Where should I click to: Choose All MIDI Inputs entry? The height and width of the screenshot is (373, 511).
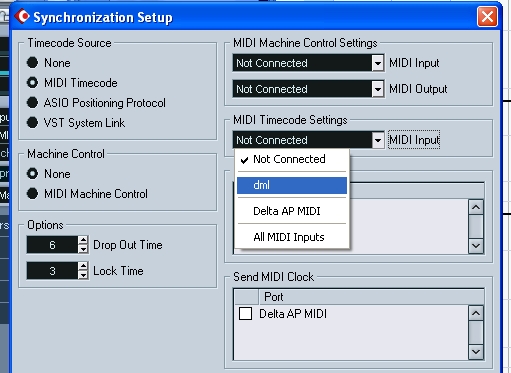(292, 237)
